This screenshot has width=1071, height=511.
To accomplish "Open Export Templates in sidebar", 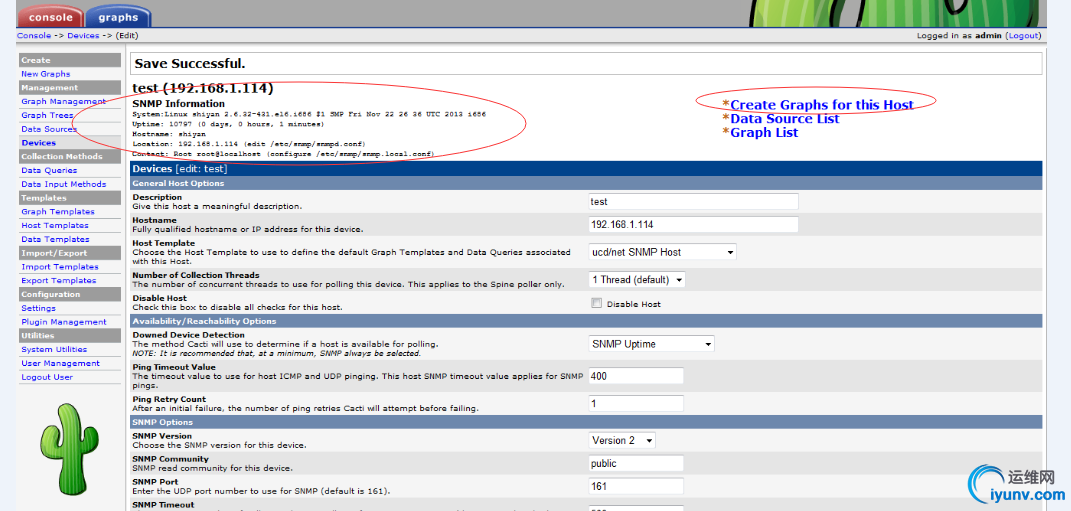I will (x=58, y=280).
